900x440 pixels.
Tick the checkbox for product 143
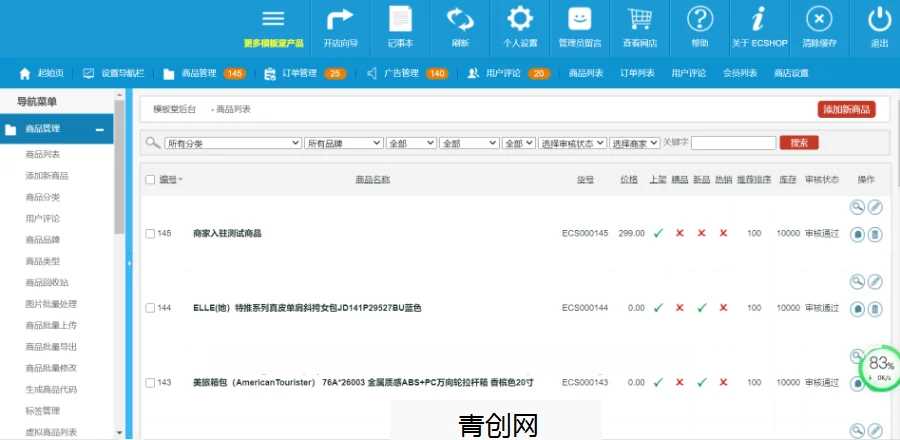[x=150, y=383]
